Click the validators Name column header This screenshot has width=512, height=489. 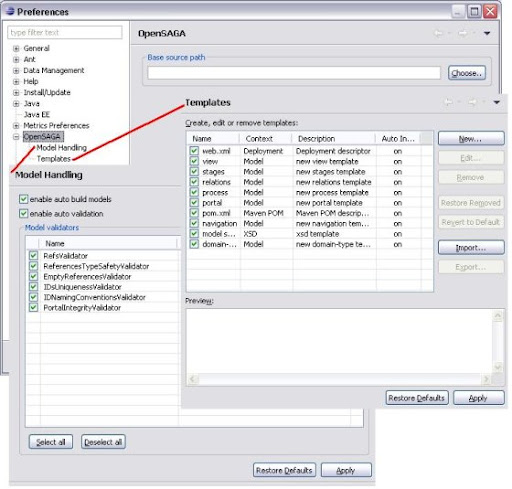[108, 243]
